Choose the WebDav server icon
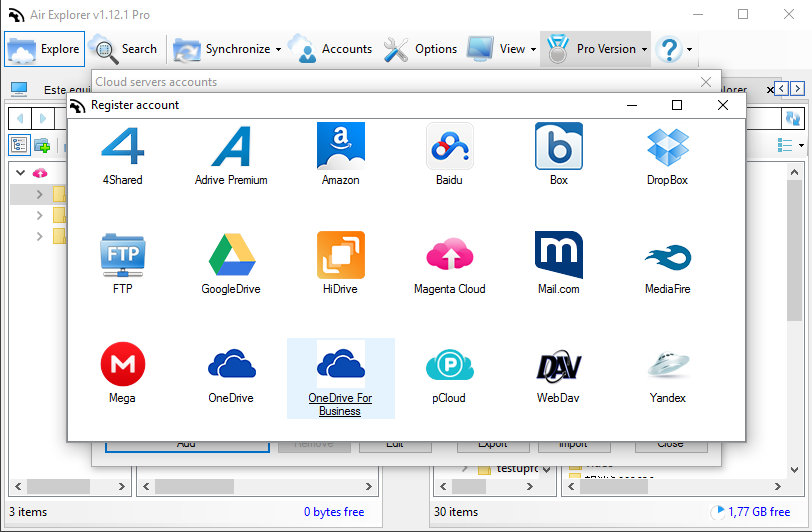 [559, 367]
